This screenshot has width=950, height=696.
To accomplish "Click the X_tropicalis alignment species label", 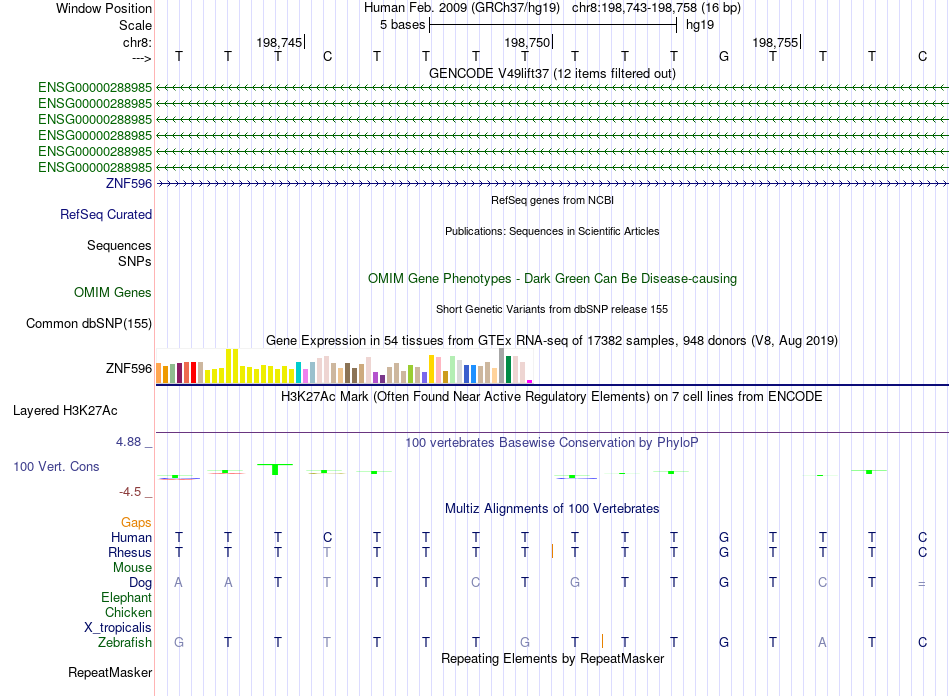I will coord(118,628).
